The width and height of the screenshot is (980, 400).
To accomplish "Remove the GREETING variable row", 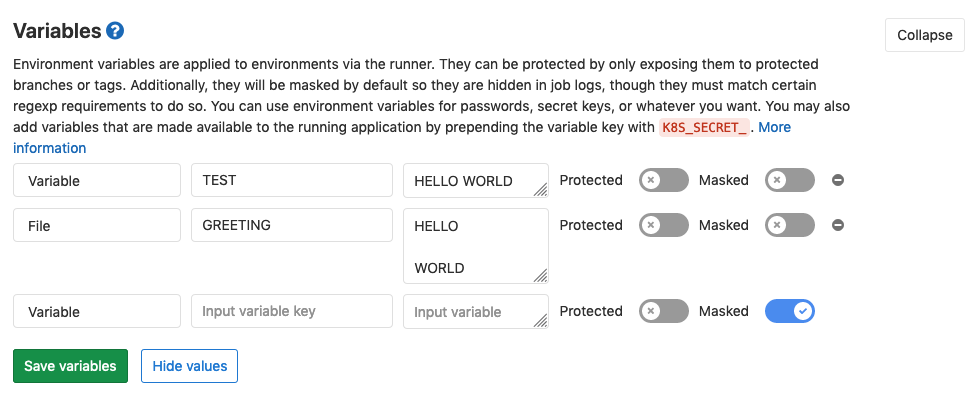I will (838, 225).
